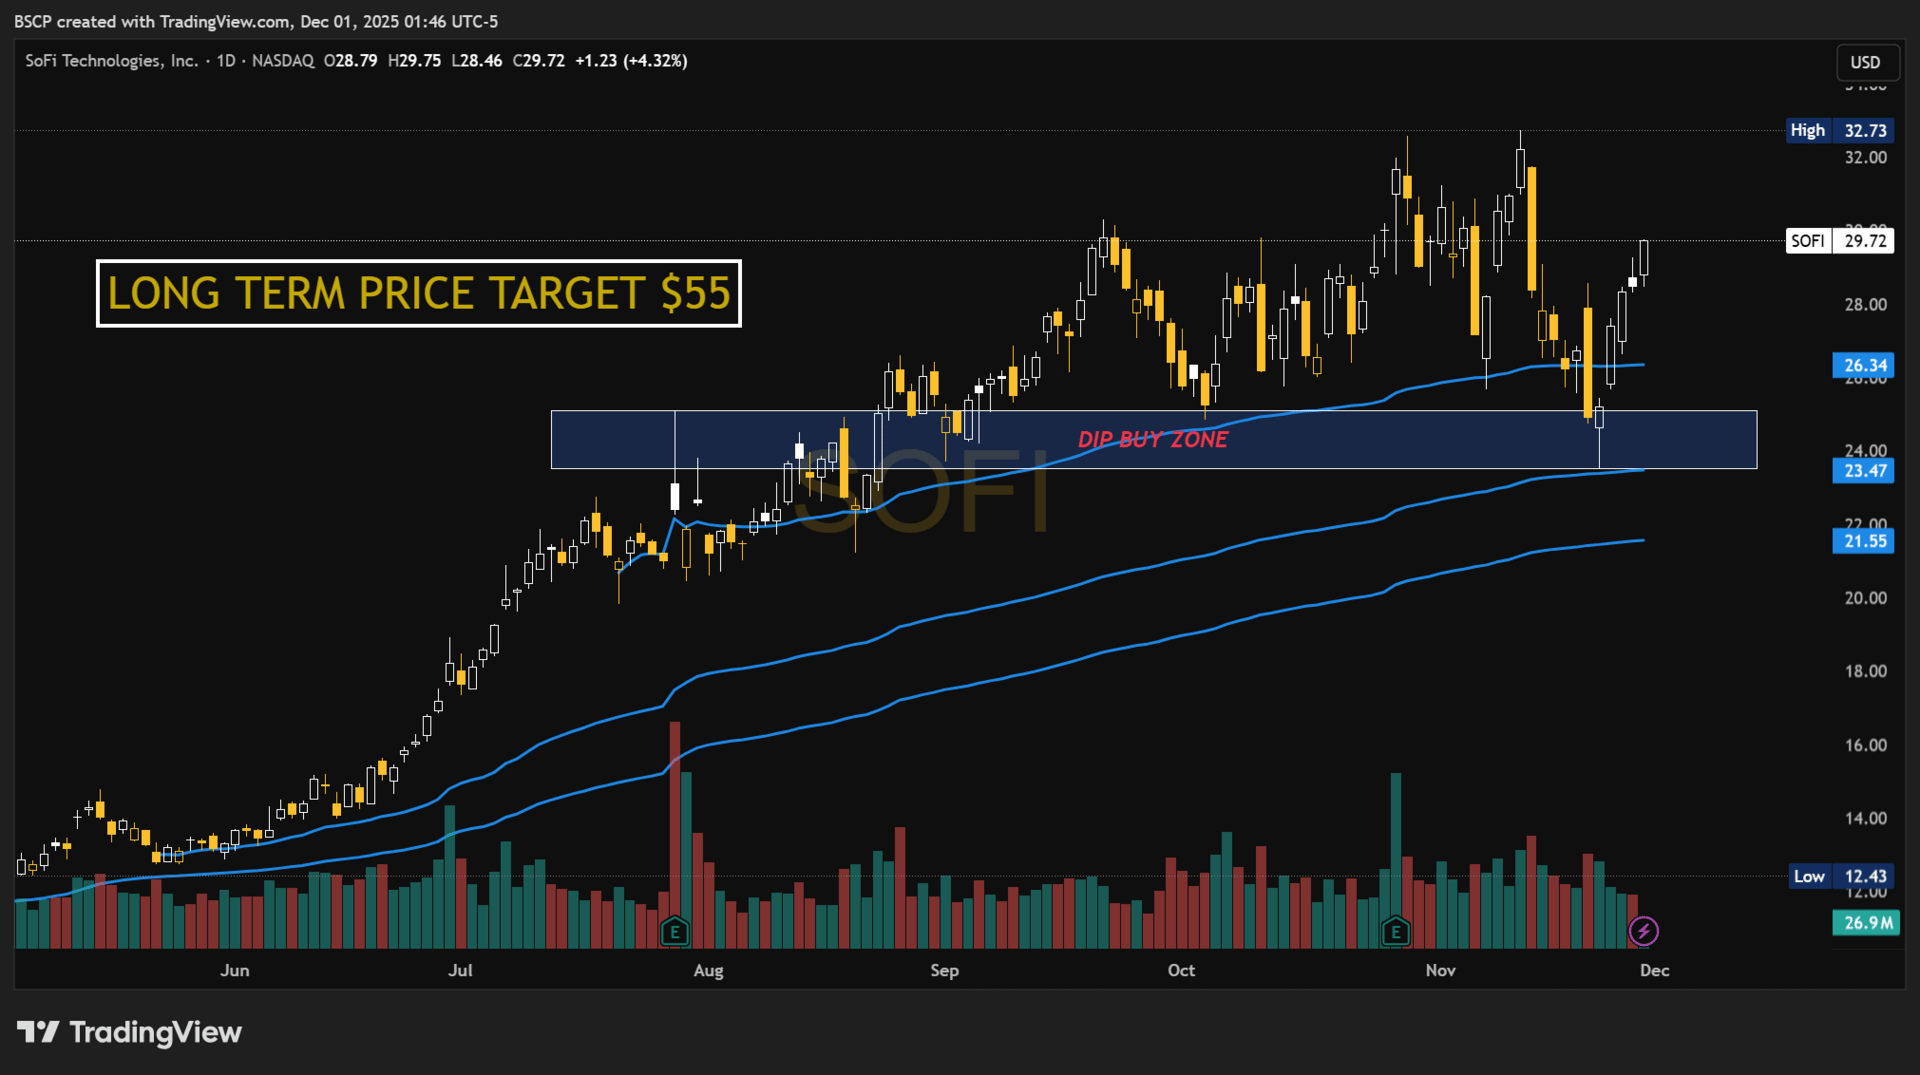Click the Low 12.43 price label
Image resolution: width=1920 pixels, height=1075 pixels.
point(1840,876)
